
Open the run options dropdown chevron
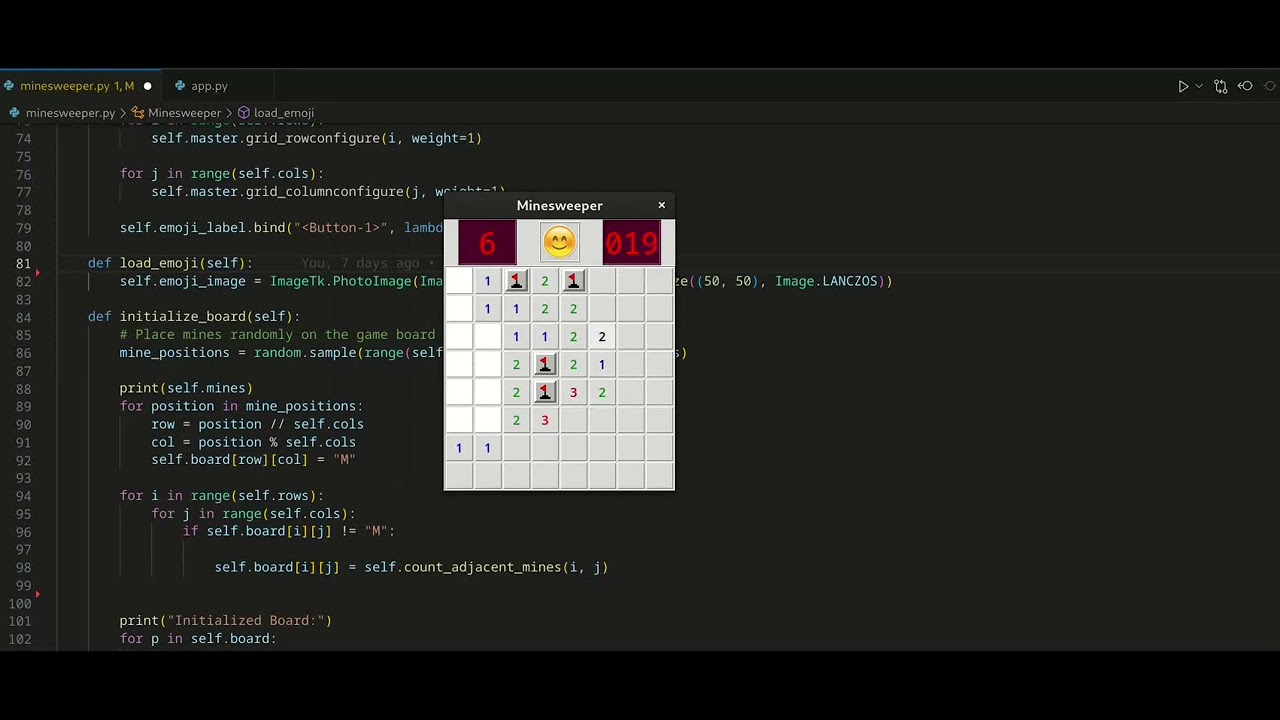click(x=1198, y=86)
